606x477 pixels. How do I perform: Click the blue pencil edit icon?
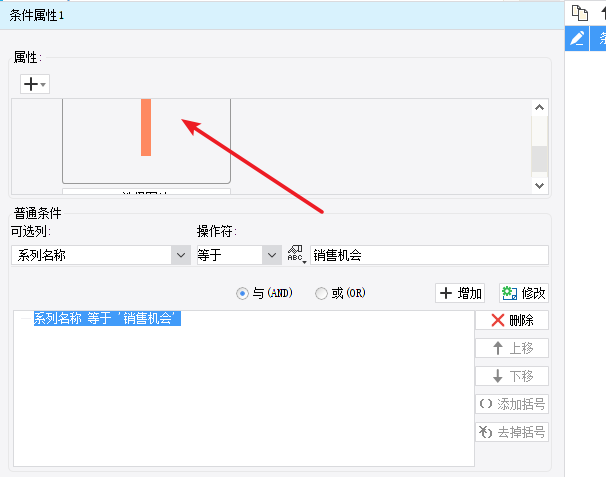577,38
